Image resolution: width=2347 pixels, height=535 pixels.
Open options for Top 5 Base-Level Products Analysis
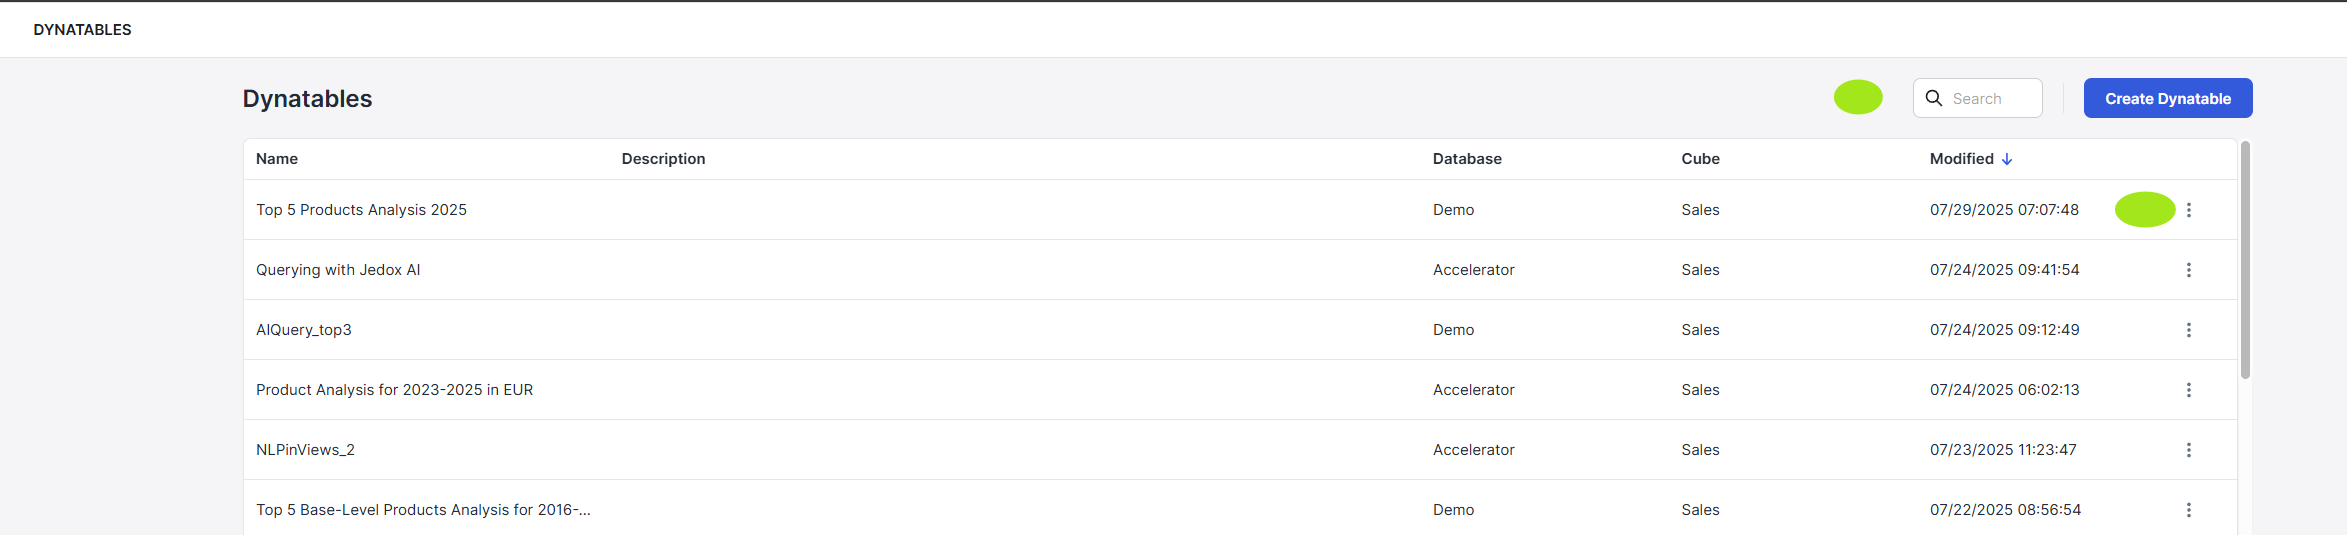click(x=2188, y=510)
